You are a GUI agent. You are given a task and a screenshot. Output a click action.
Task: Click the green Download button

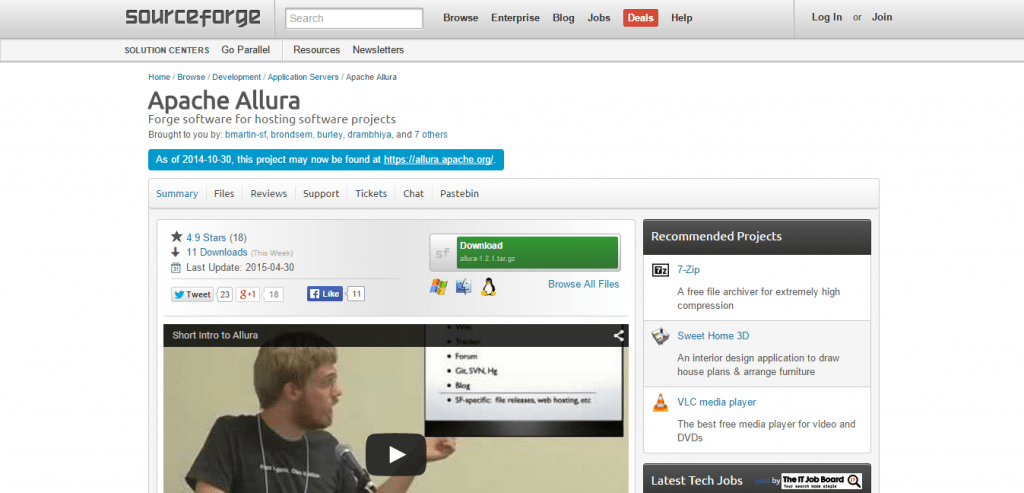pos(537,252)
